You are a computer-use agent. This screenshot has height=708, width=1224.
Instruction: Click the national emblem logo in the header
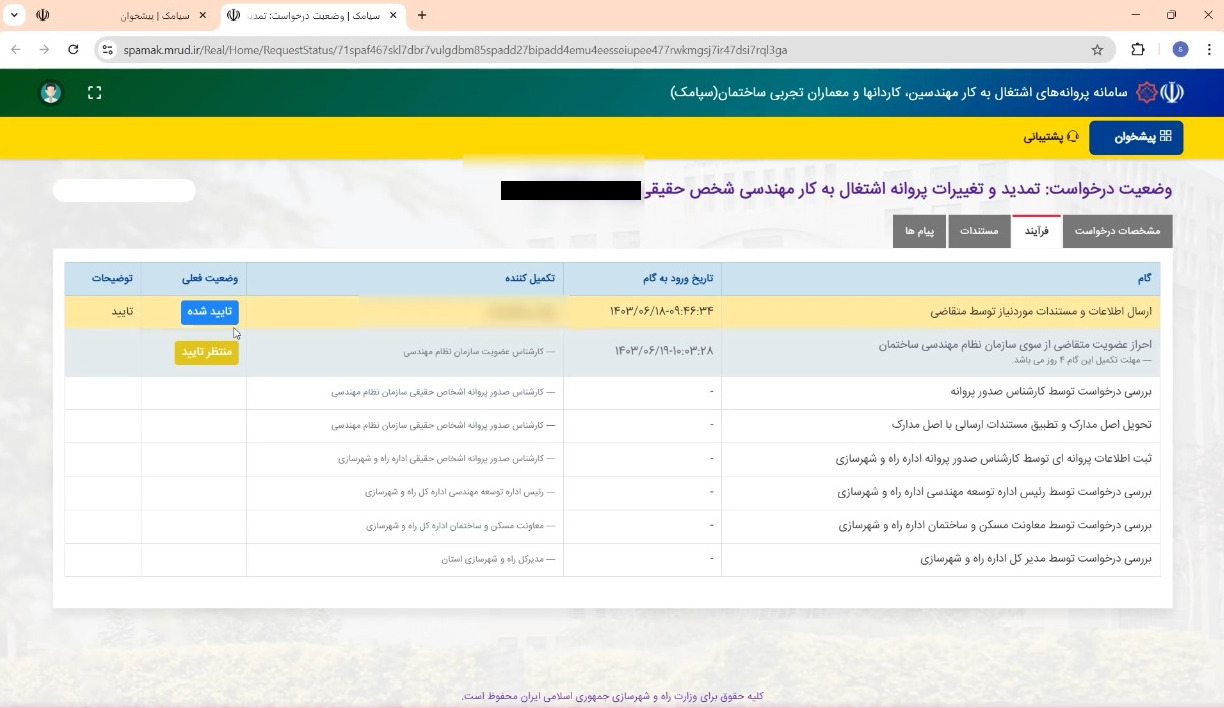tap(1172, 92)
